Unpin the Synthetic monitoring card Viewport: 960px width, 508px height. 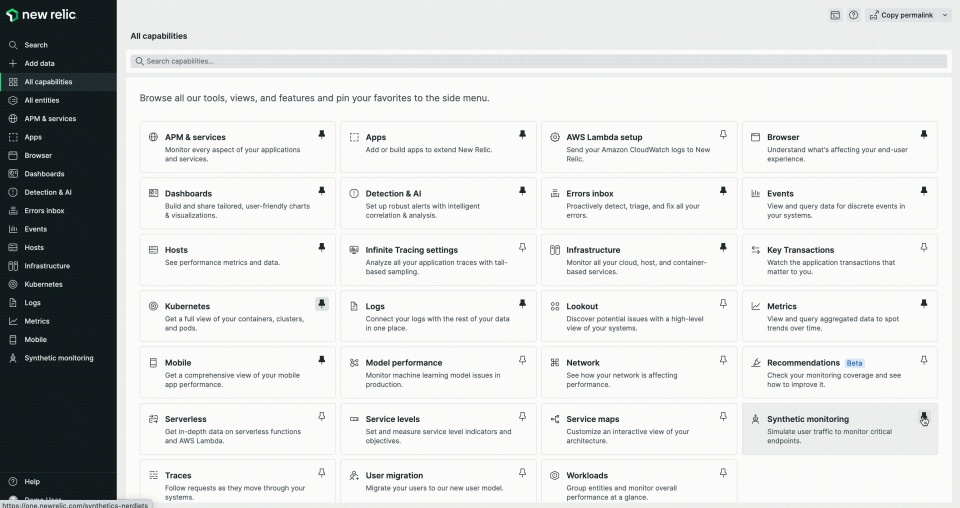[x=924, y=417]
